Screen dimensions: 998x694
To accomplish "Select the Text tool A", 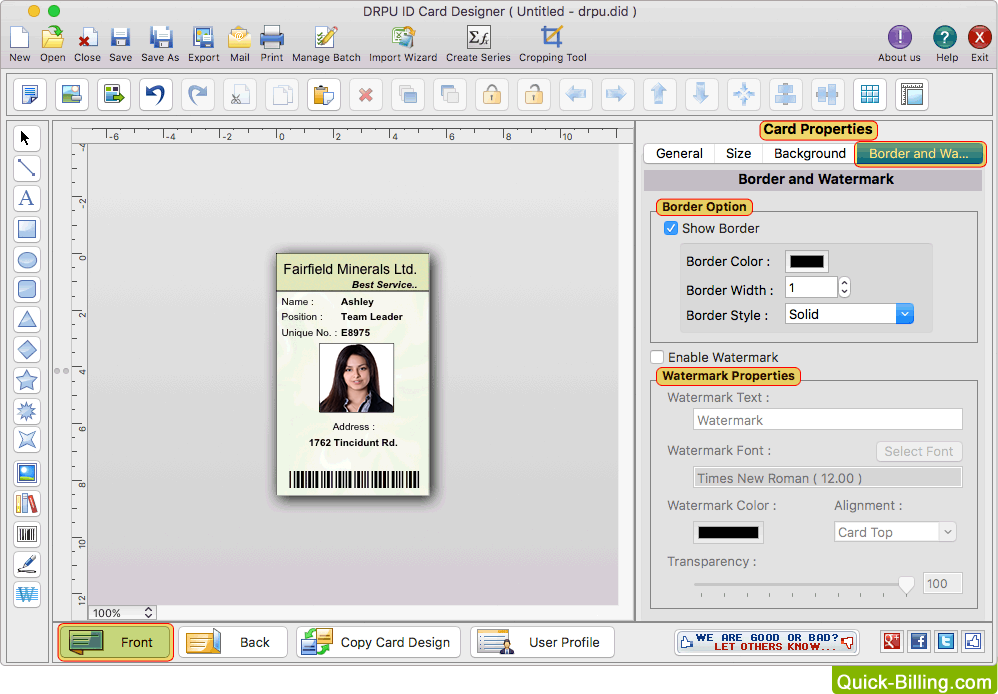I will coord(26,198).
